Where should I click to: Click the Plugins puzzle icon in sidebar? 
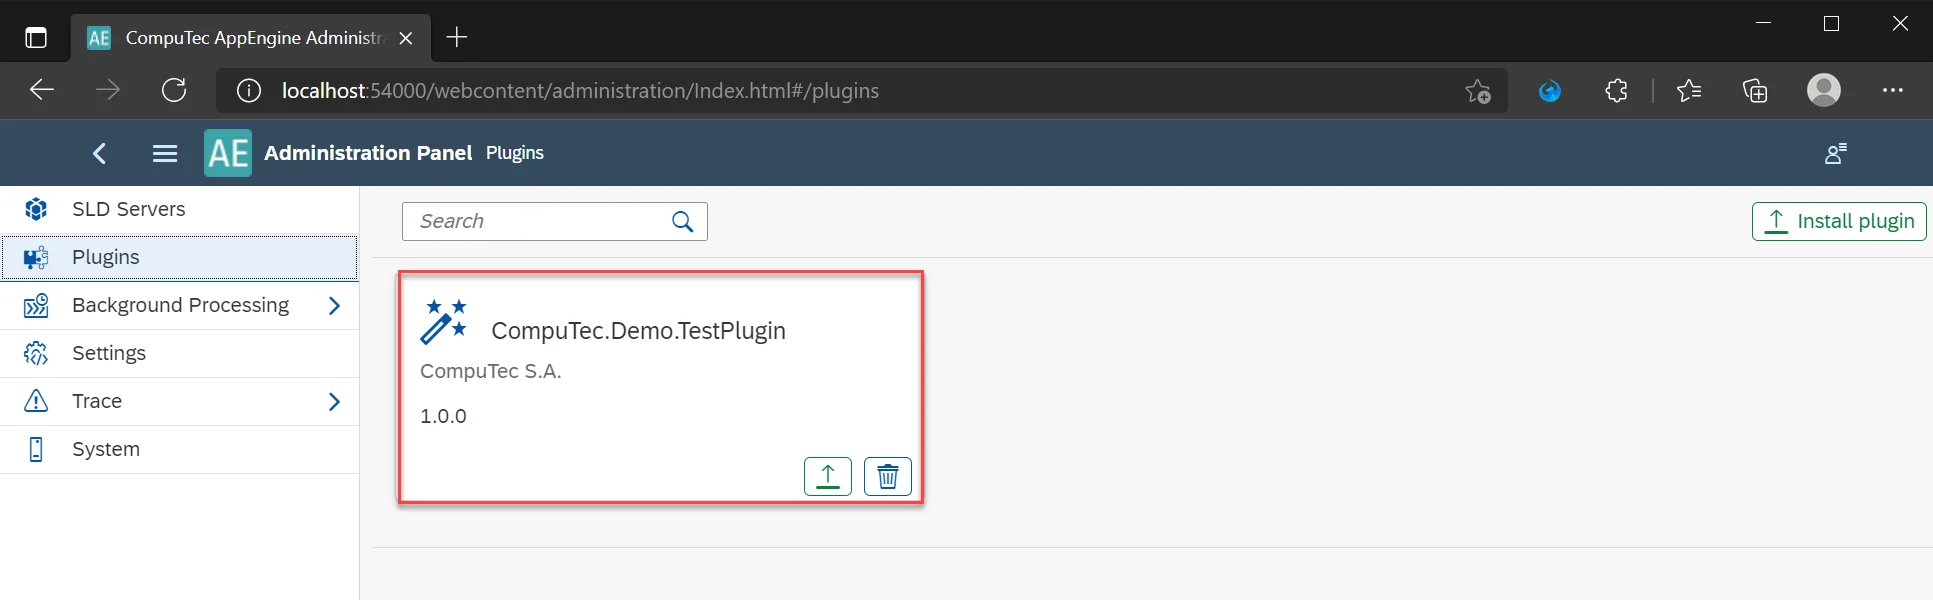pyautogui.click(x=36, y=257)
